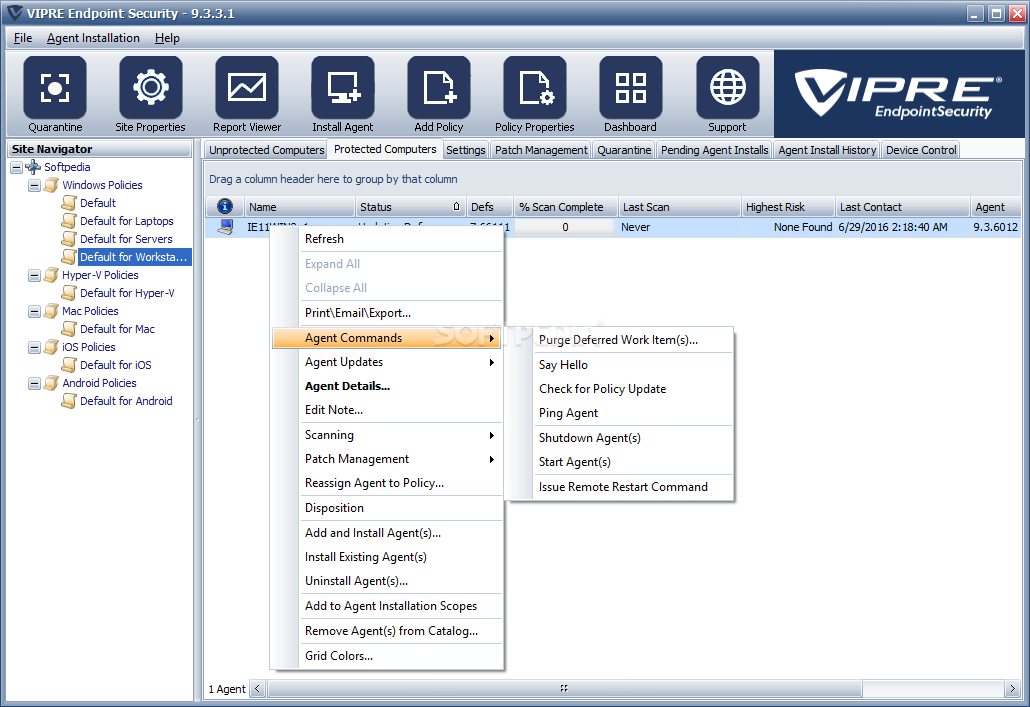Open the Agent Installation menu
The height and width of the screenshot is (707, 1030).
pyautogui.click(x=93, y=38)
